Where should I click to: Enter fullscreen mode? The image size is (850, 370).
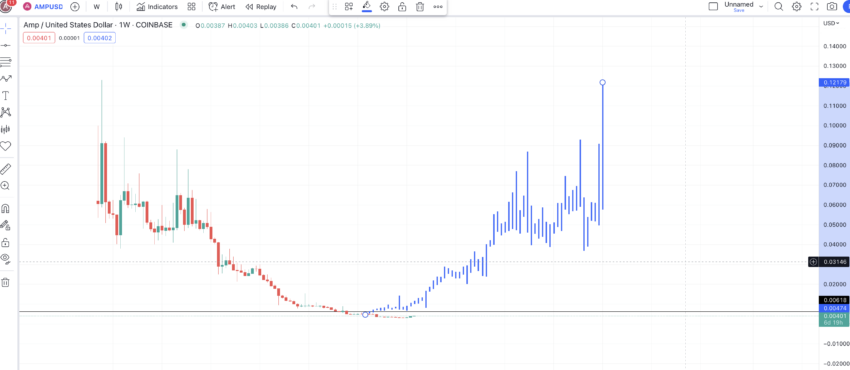pos(814,7)
